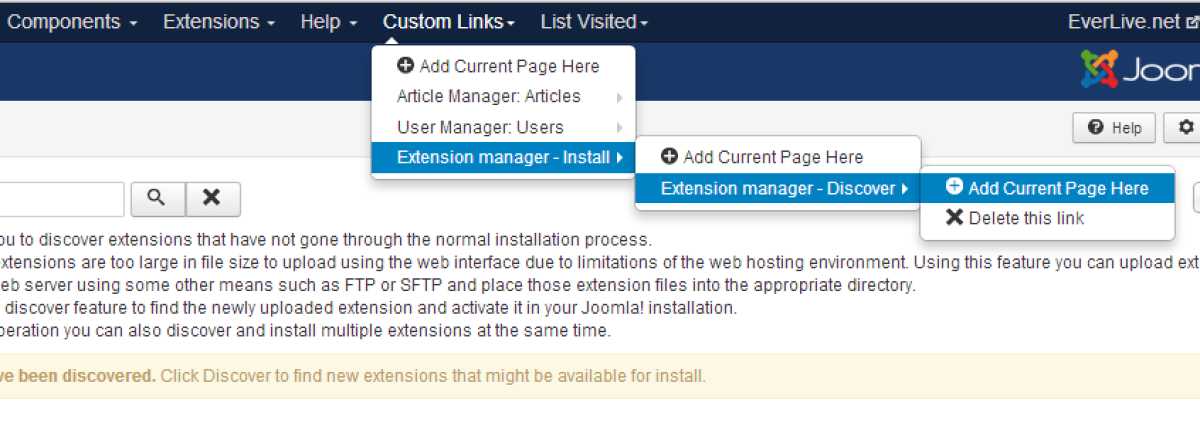Choose Delete this link
The image size is (1200, 433).
[1026, 218]
